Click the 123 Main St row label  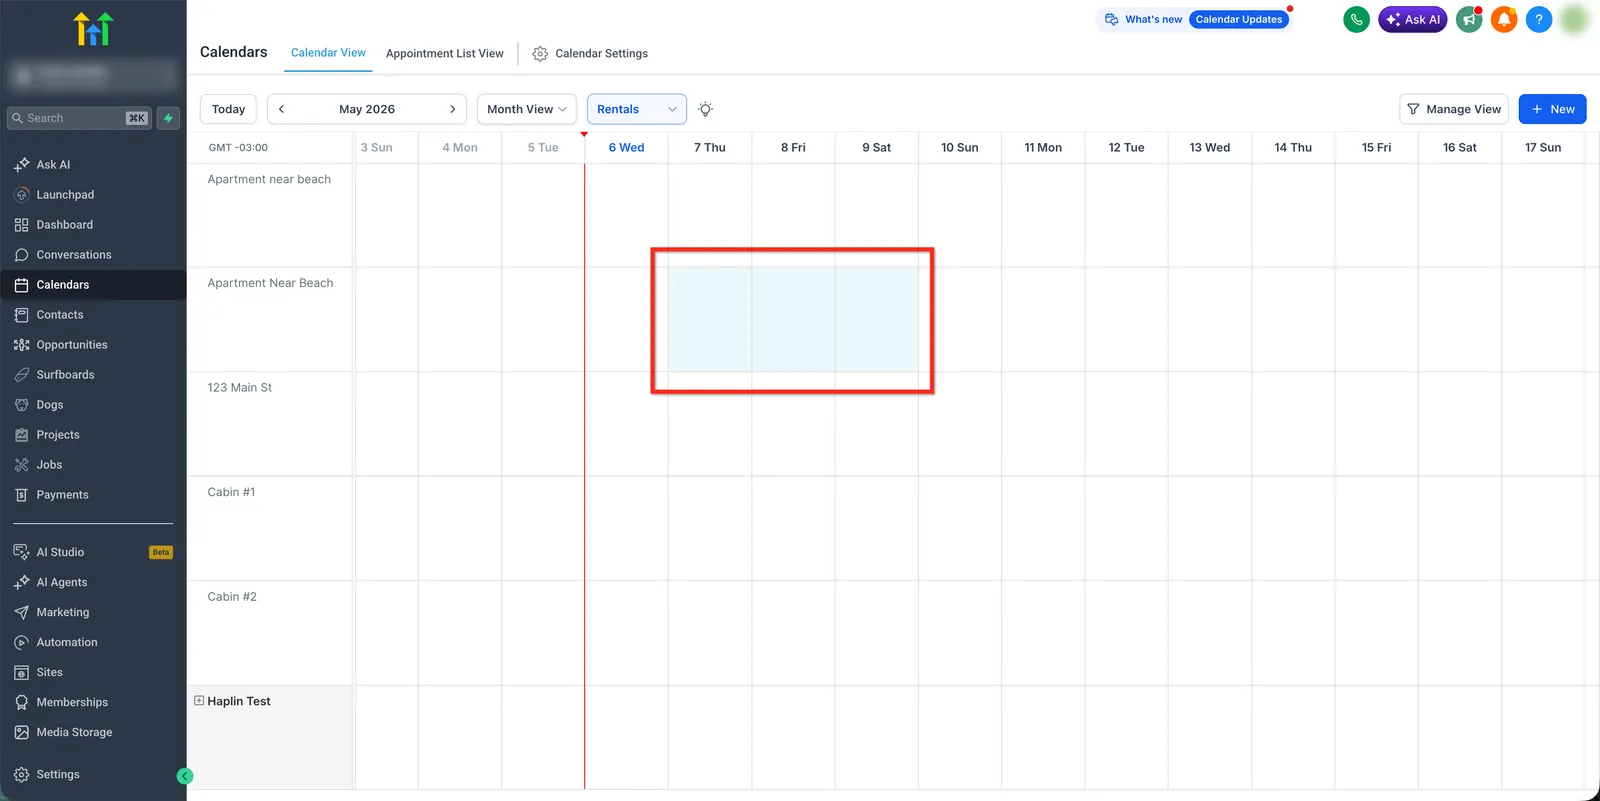(x=239, y=387)
